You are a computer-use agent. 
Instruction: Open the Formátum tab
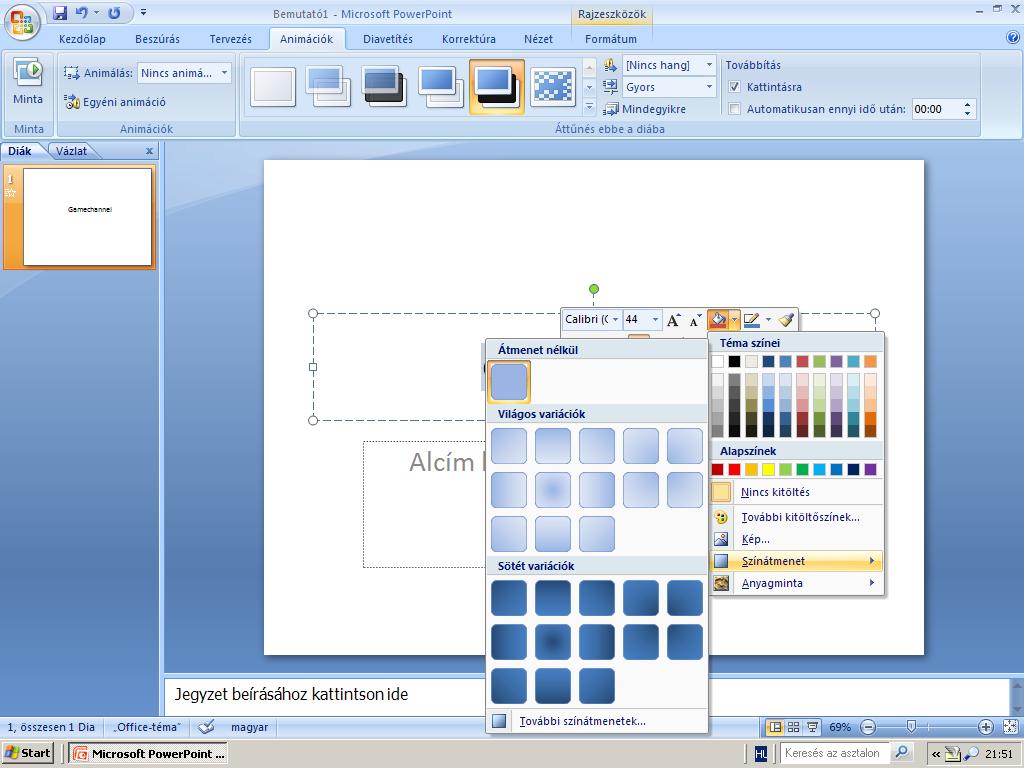(x=611, y=39)
